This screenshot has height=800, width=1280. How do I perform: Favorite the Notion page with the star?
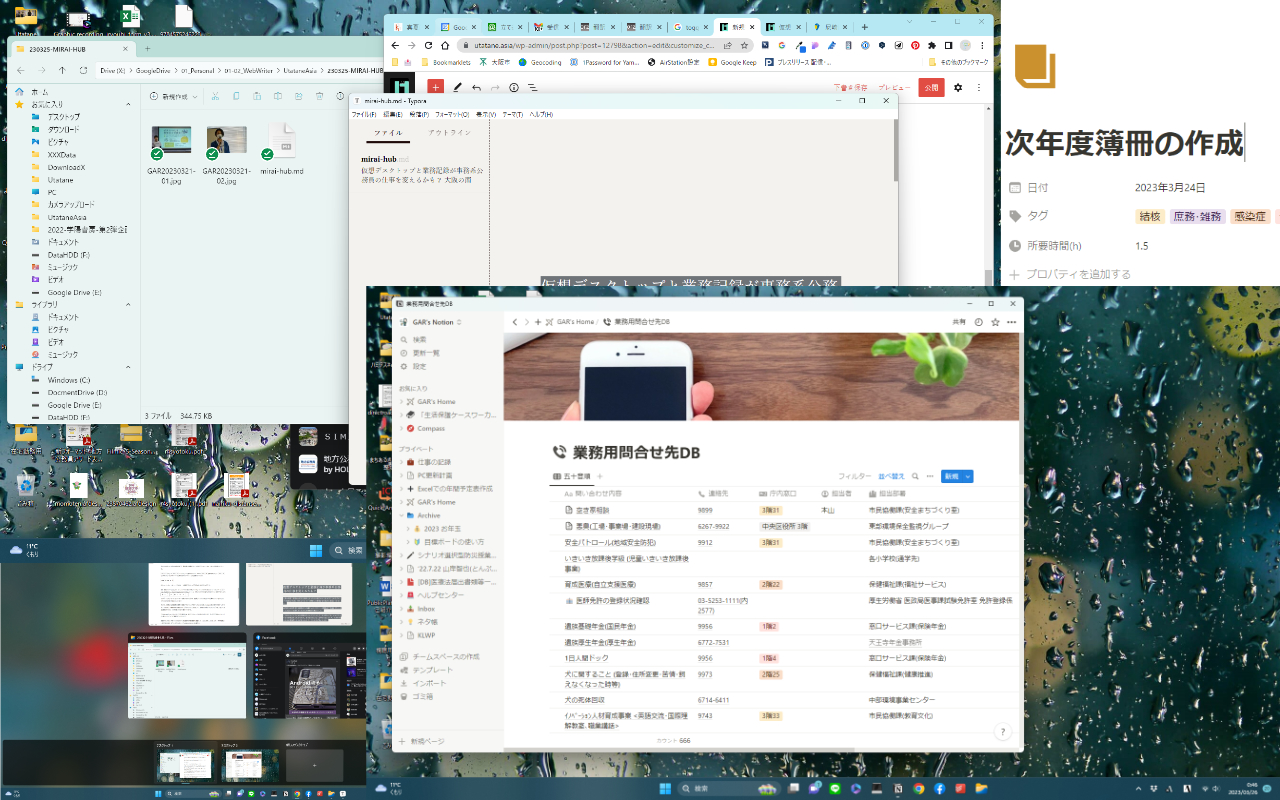996,322
